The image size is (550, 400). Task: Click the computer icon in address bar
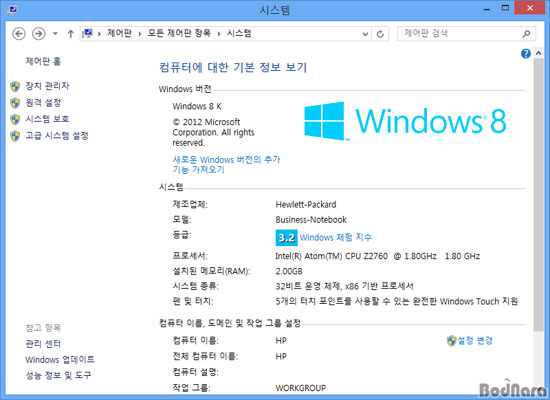click(87, 33)
